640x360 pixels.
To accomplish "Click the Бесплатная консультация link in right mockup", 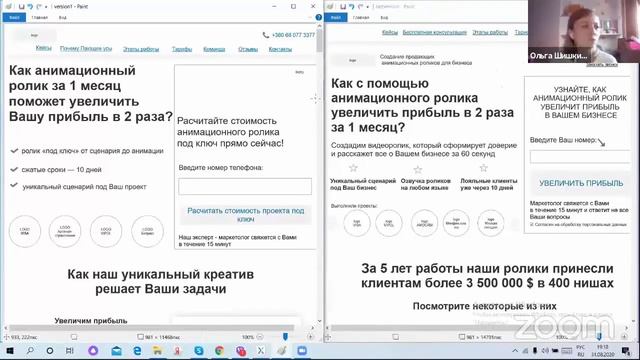I will pyautogui.click(x=434, y=32).
